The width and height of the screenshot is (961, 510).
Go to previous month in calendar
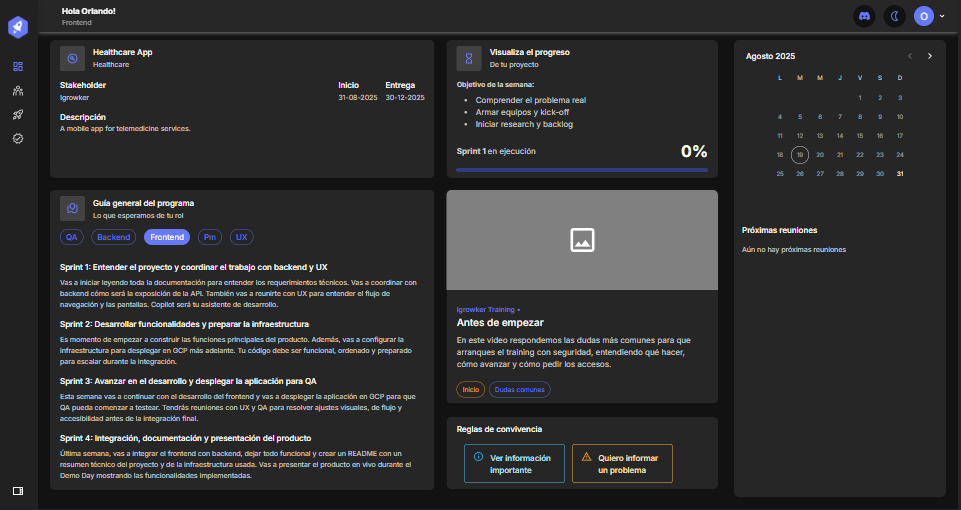pos(910,56)
